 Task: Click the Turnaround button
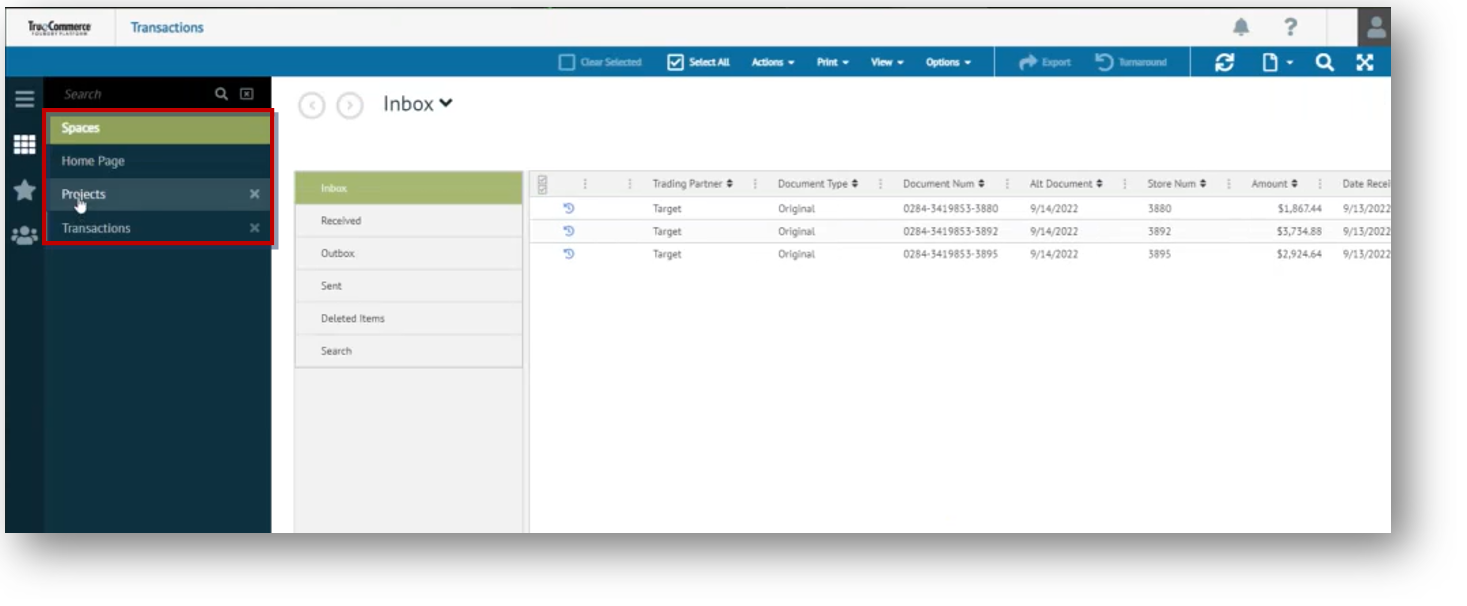1131,62
